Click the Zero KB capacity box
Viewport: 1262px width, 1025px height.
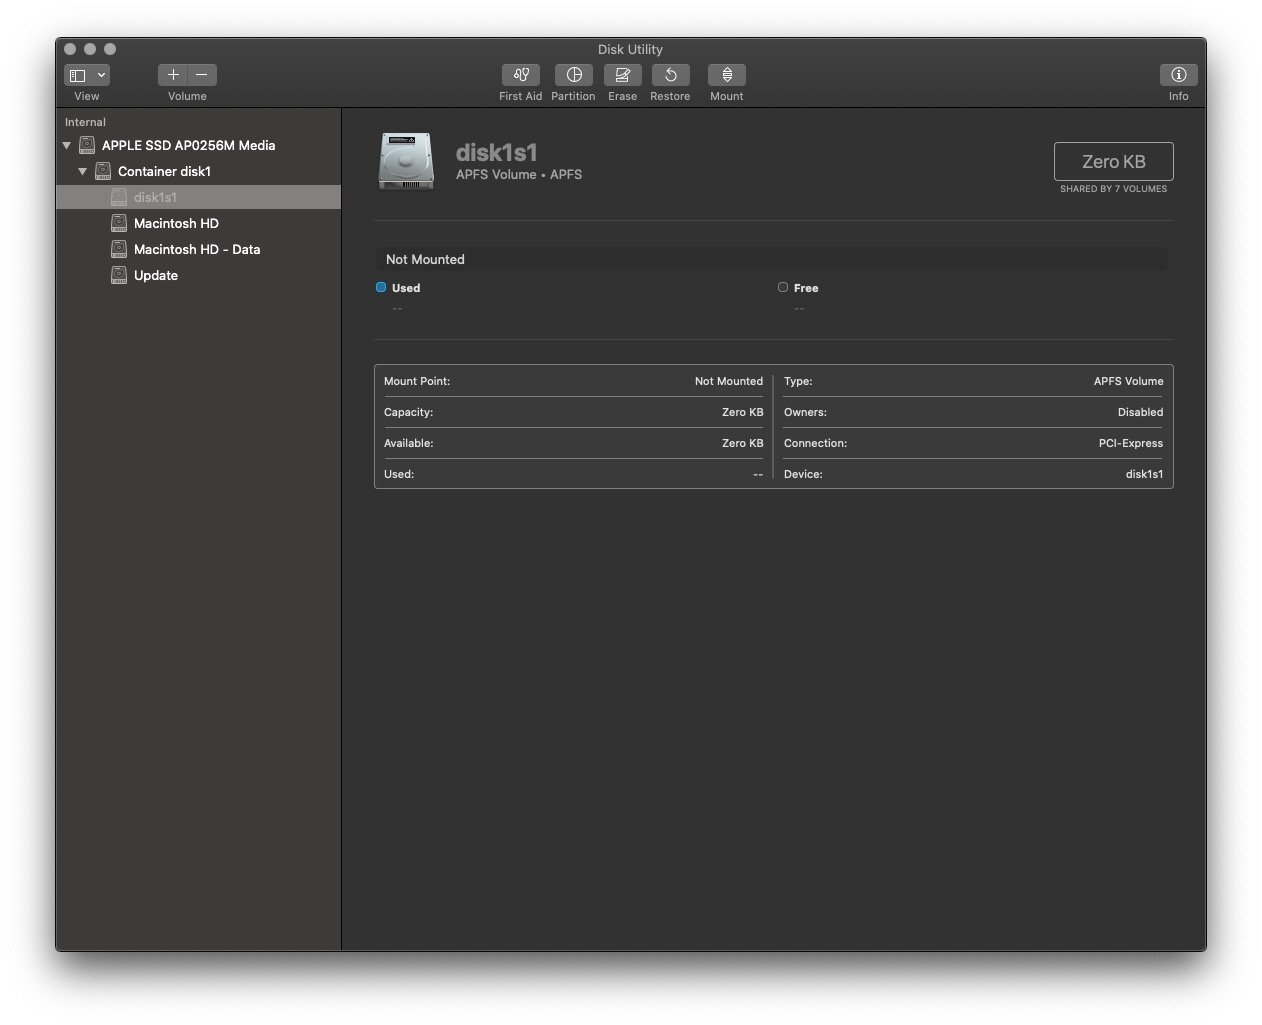[x=1113, y=161]
